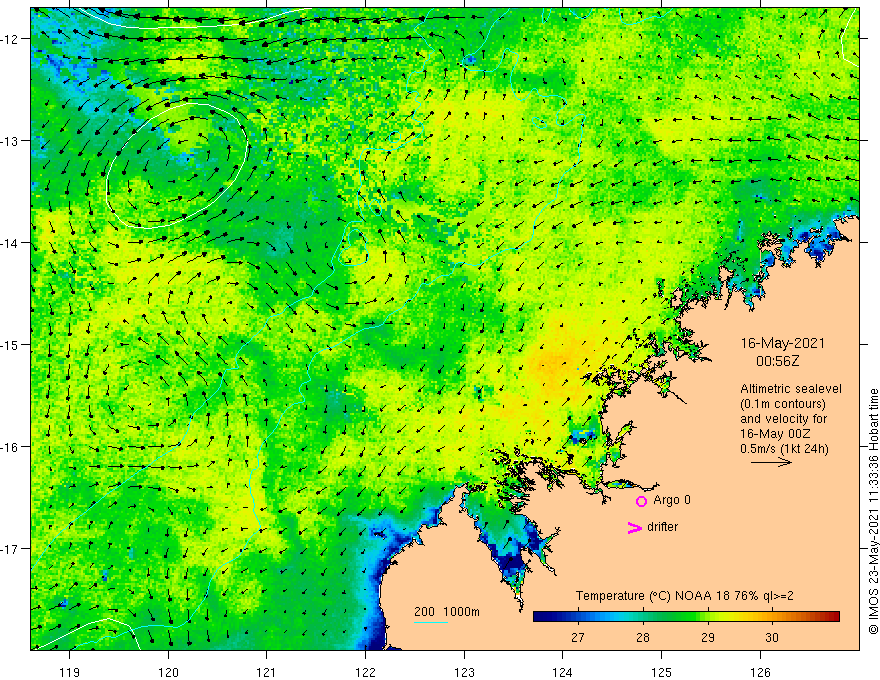Click the longitude 123 axis label
This screenshot has height=680, width=880.
[x=464, y=672]
